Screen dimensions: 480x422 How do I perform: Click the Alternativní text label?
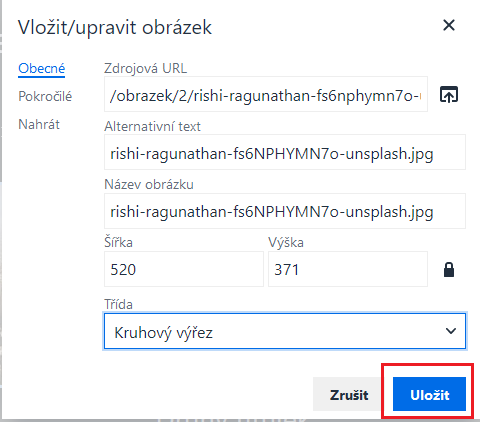click(x=152, y=127)
